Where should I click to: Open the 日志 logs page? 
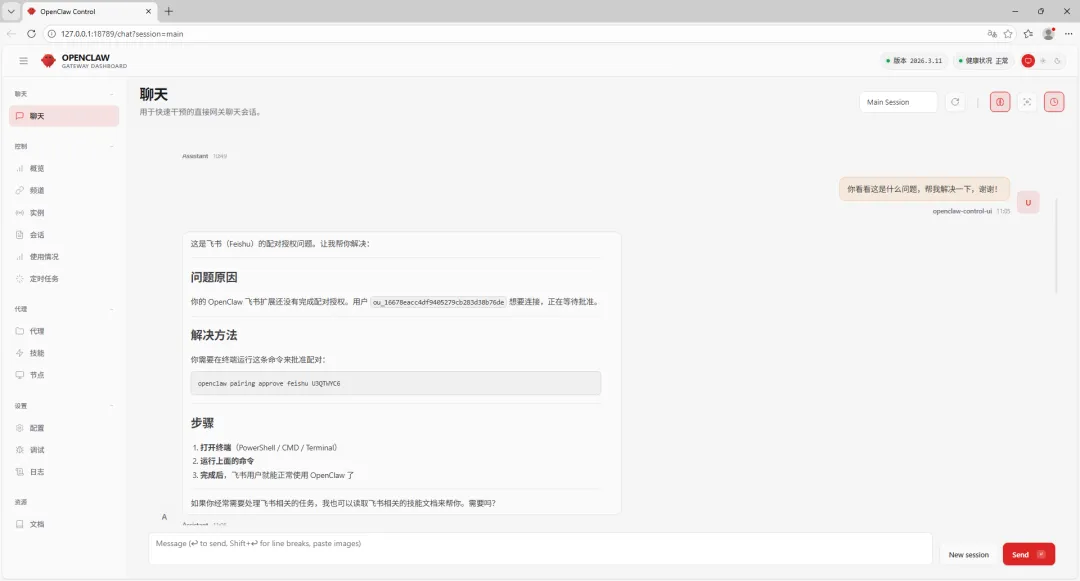[x=64, y=472]
